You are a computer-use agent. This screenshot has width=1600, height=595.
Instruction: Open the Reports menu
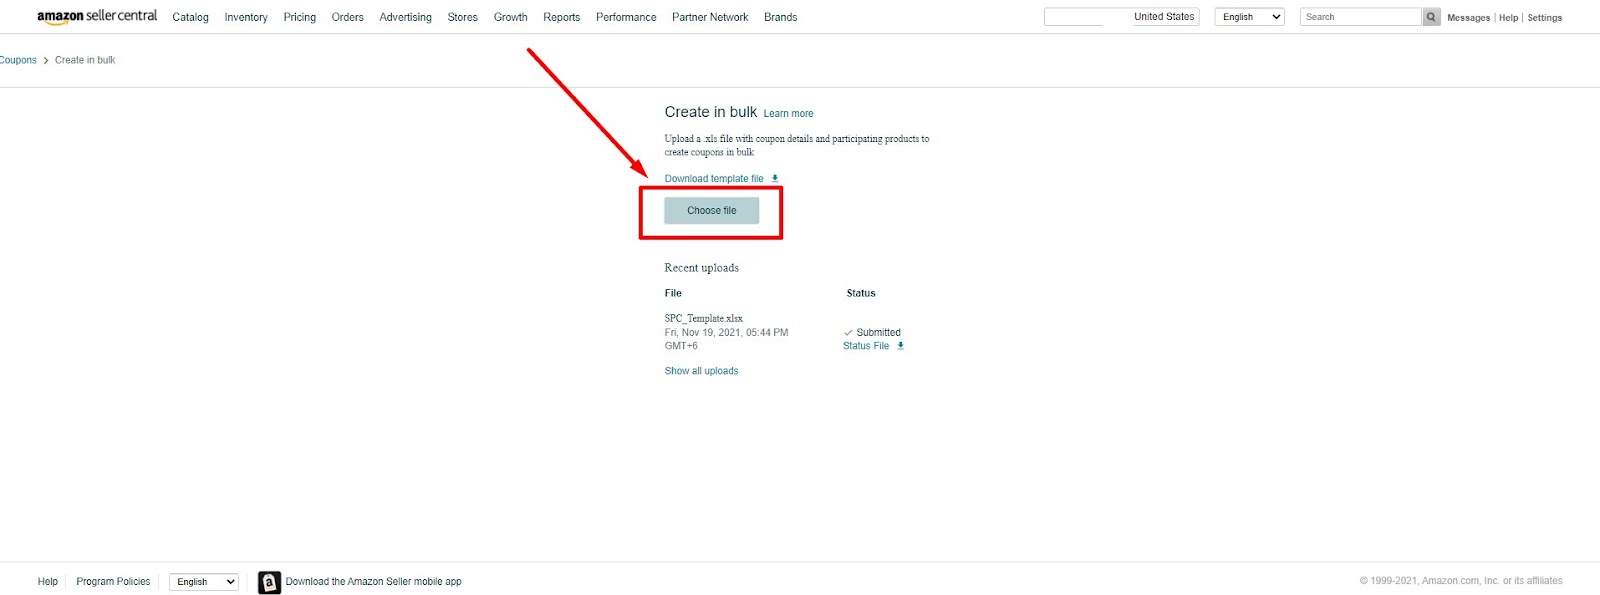[x=561, y=17]
